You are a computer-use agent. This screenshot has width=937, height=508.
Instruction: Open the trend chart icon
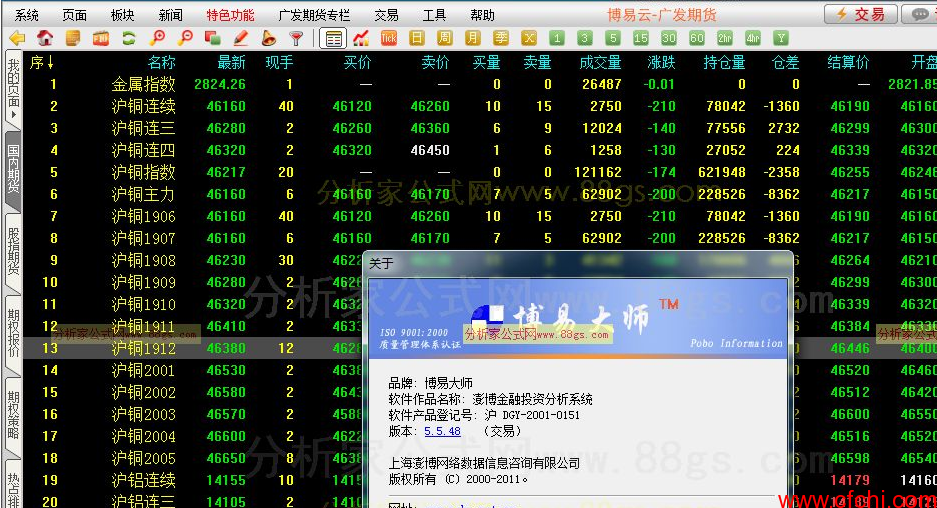[361, 38]
